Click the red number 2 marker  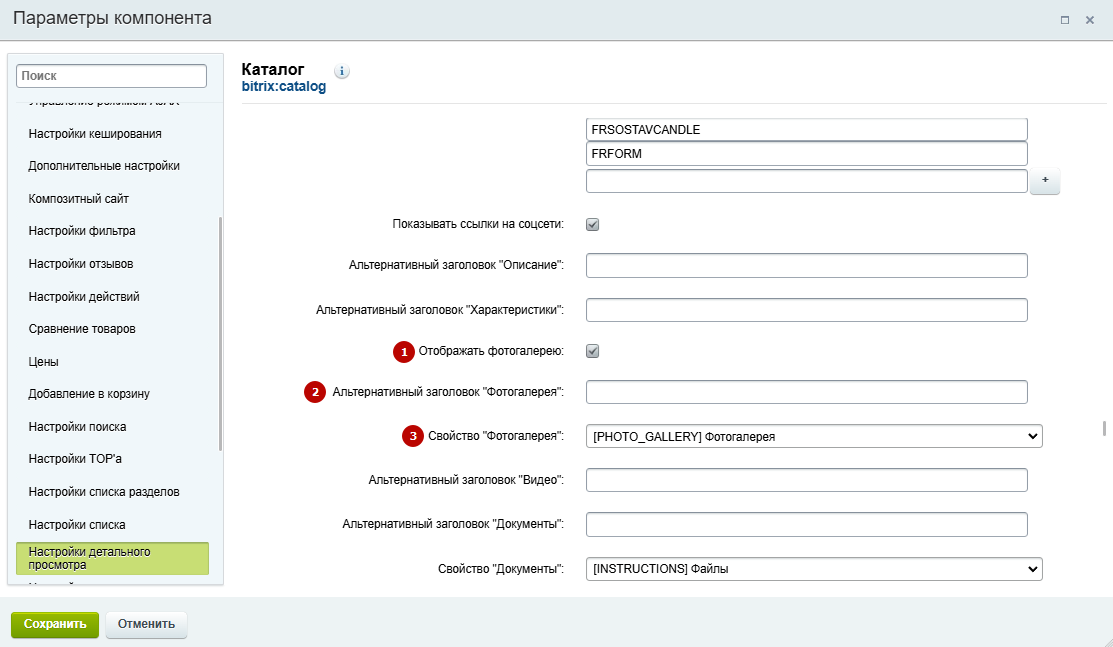[315, 392]
